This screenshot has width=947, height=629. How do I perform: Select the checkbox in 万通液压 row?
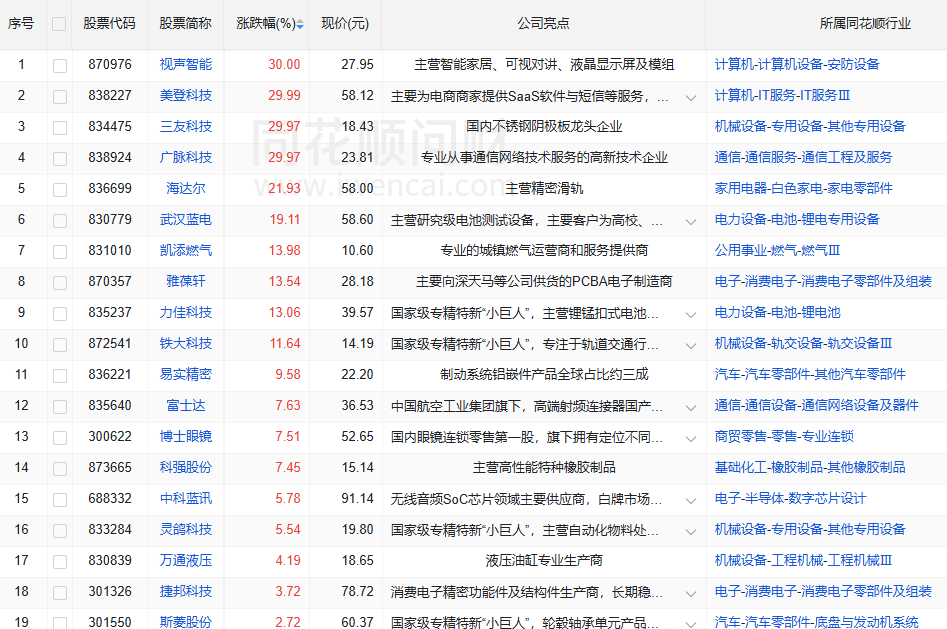(60, 562)
